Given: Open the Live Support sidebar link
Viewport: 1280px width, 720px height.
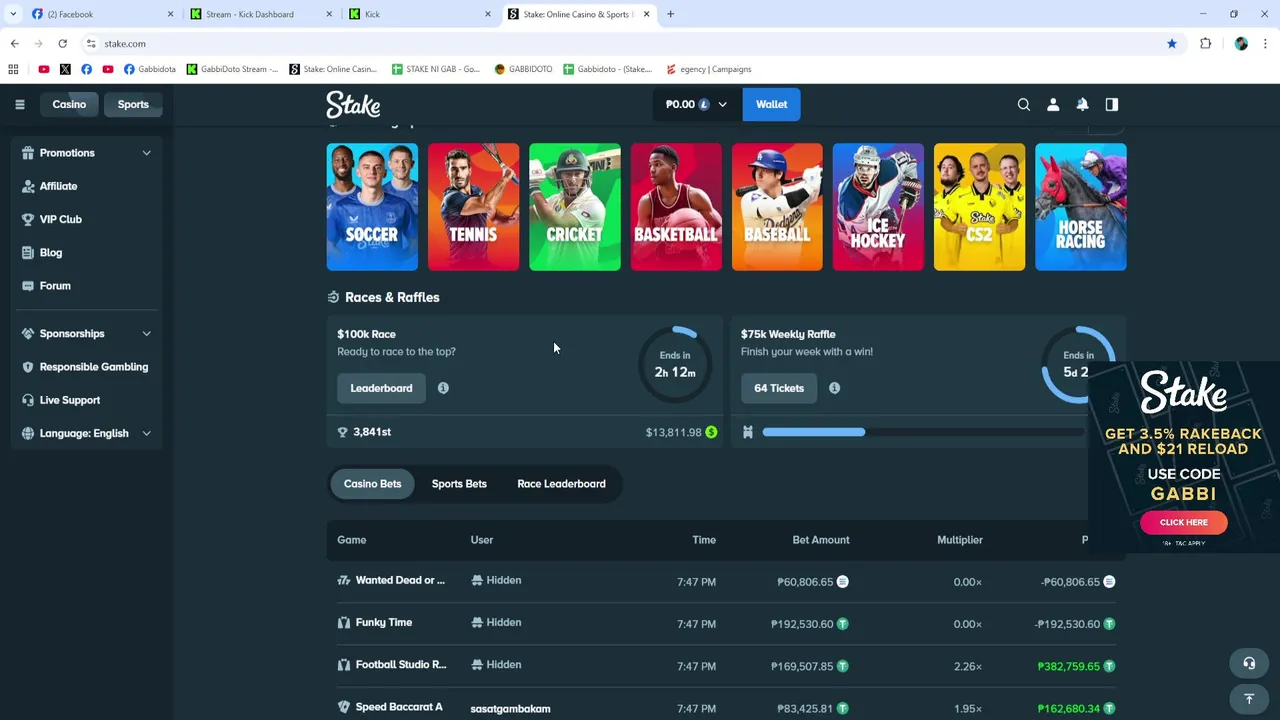Looking at the screenshot, I should point(69,400).
